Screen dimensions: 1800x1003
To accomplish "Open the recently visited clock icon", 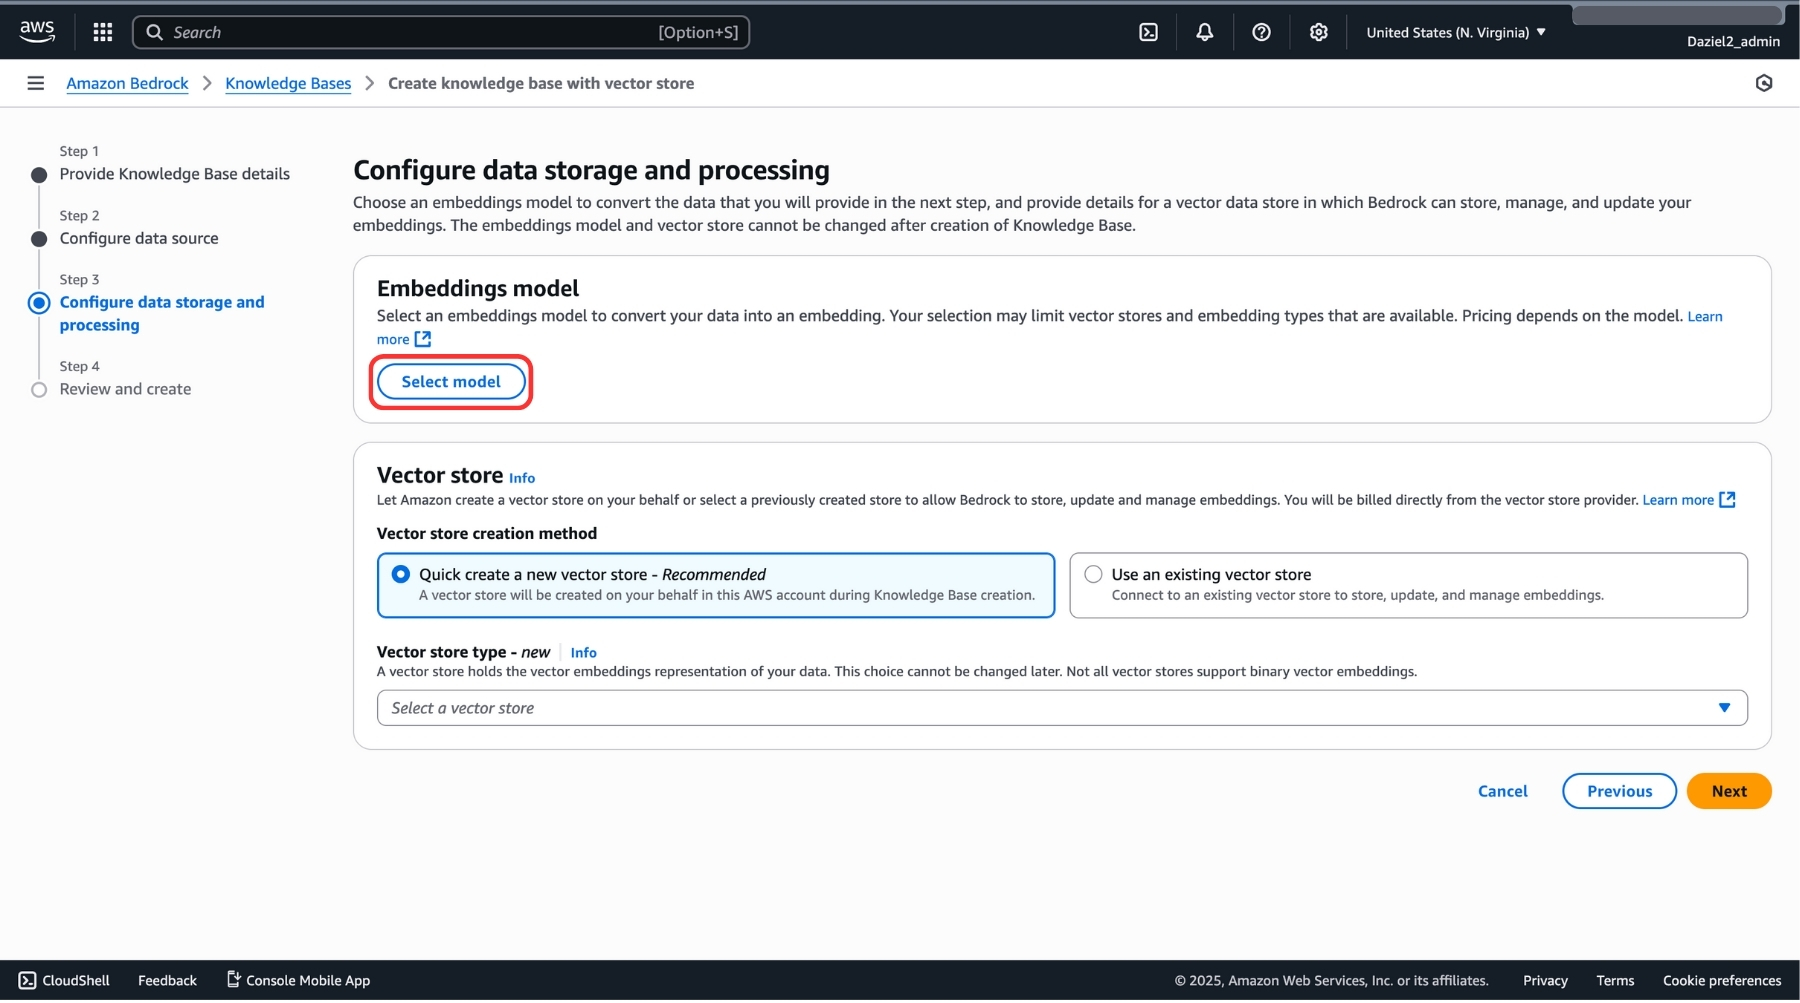I will (x=1765, y=83).
